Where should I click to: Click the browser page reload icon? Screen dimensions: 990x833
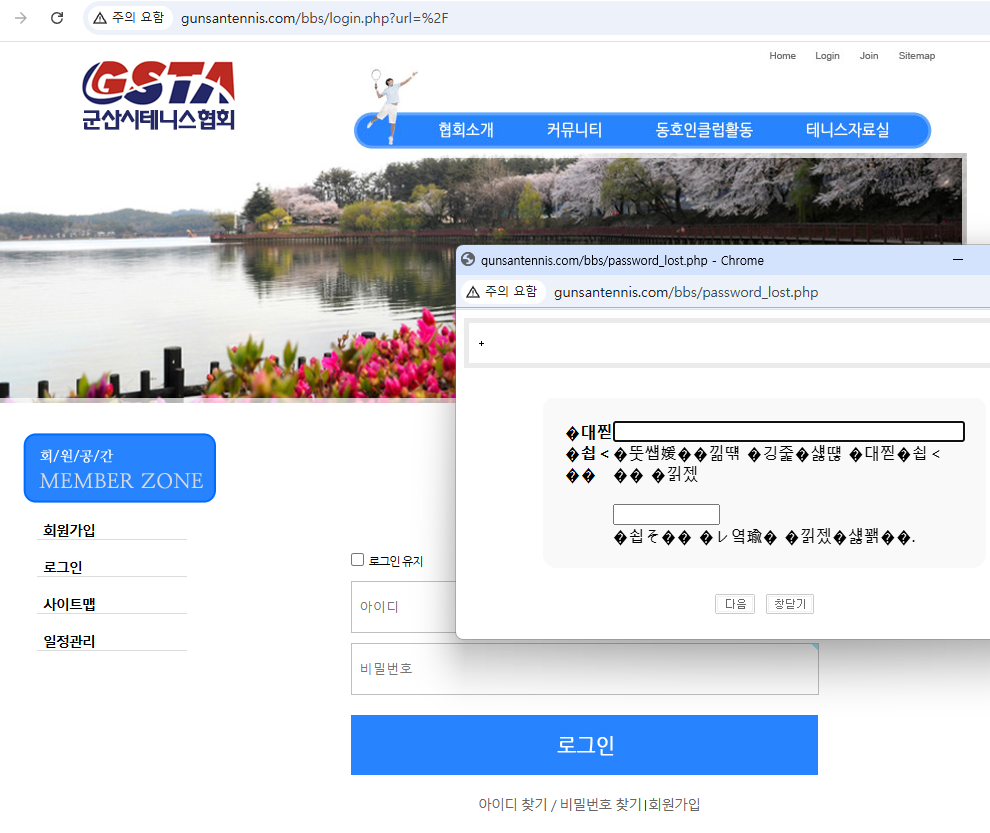coord(57,18)
